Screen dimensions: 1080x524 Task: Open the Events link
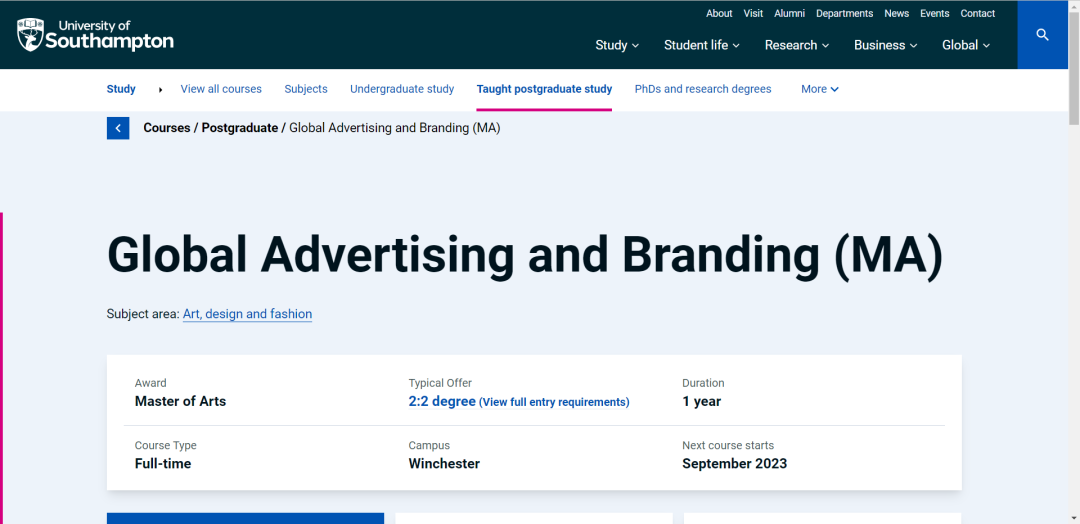click(935, 13)
